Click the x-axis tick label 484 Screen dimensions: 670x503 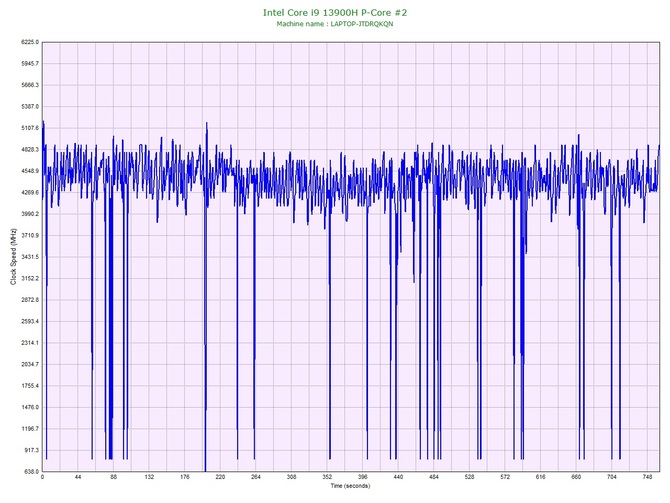[434, 477]
